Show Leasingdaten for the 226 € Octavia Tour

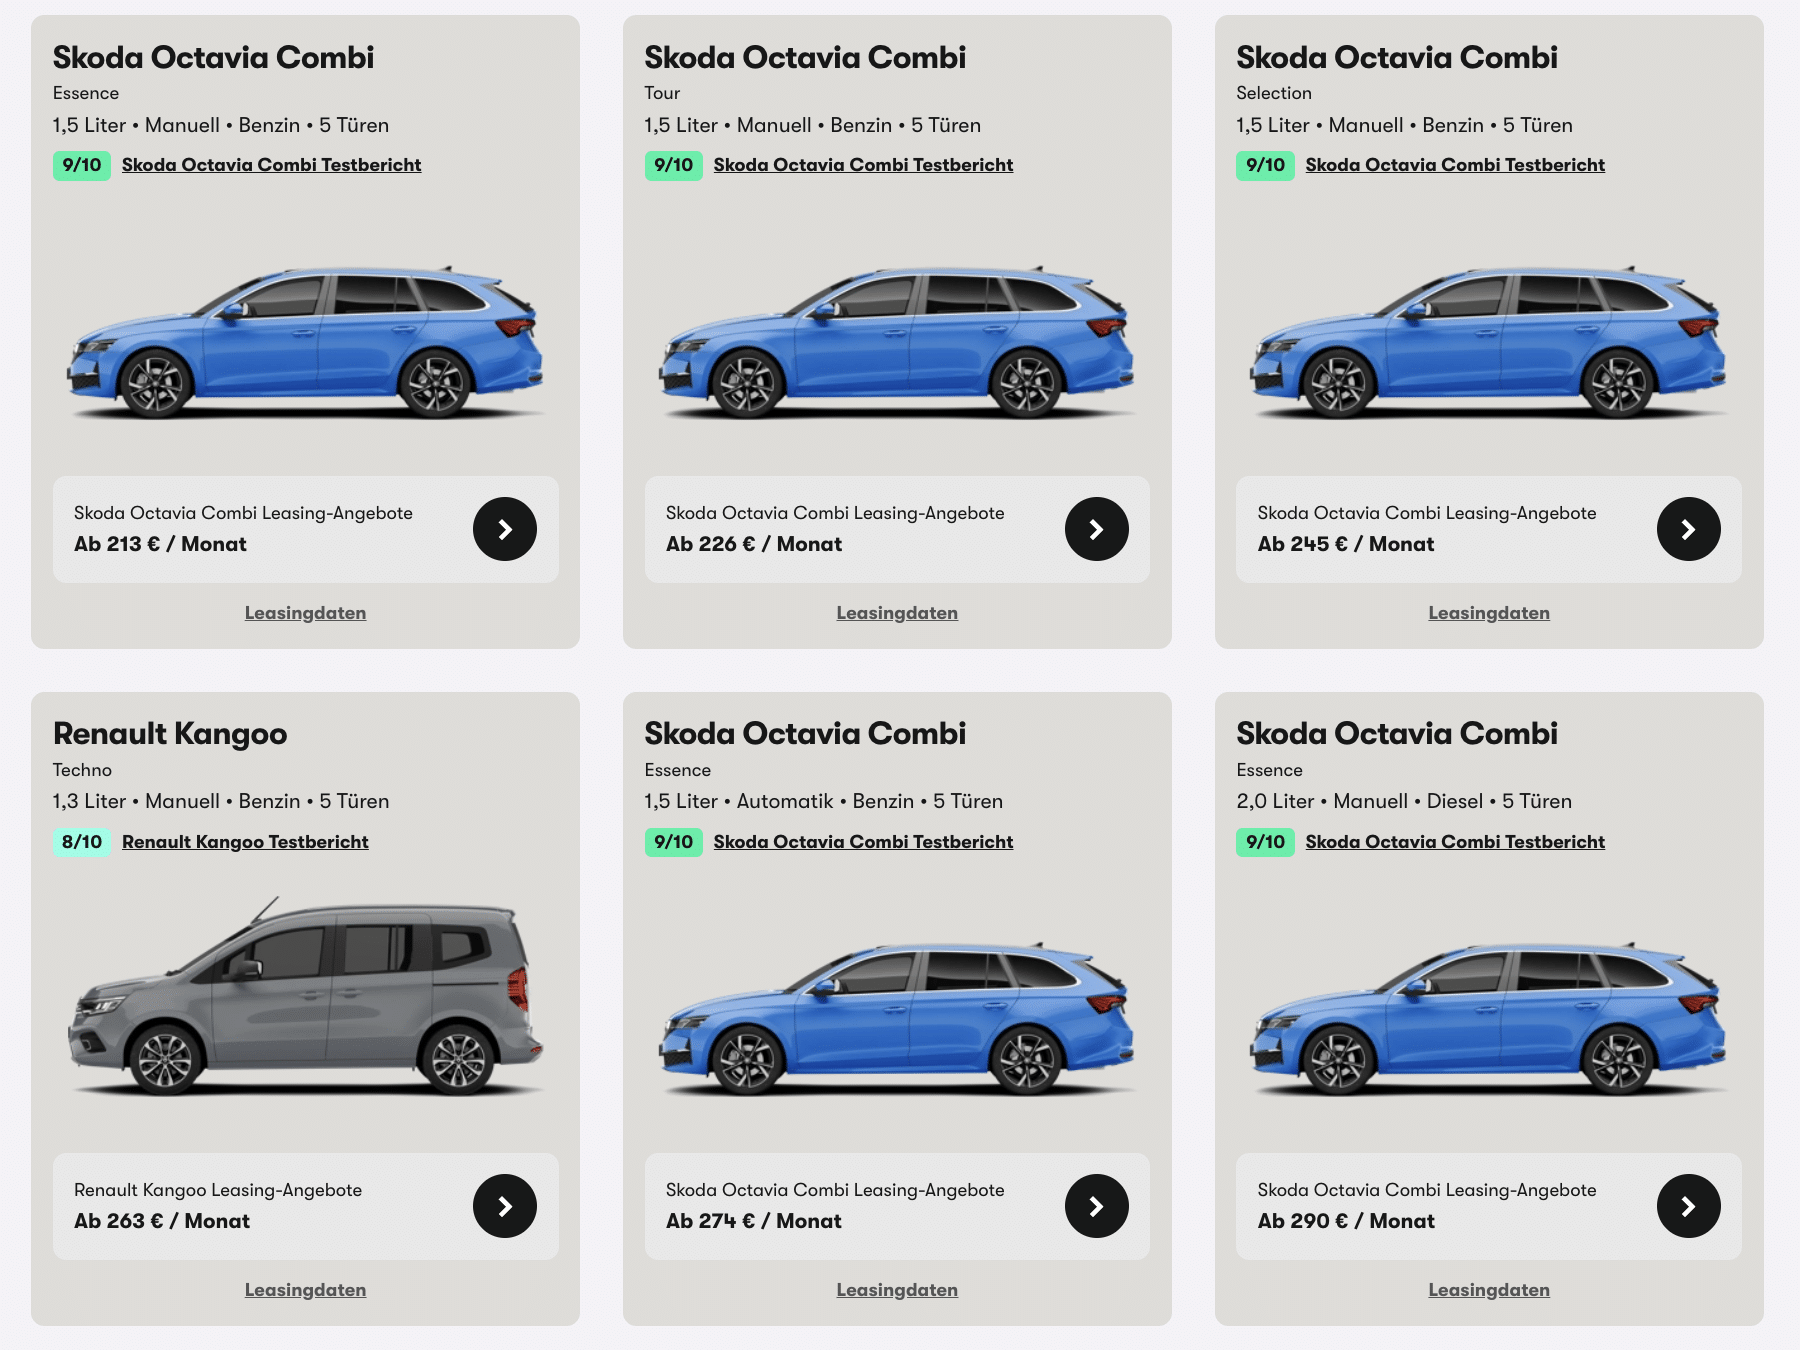(897, 613)
